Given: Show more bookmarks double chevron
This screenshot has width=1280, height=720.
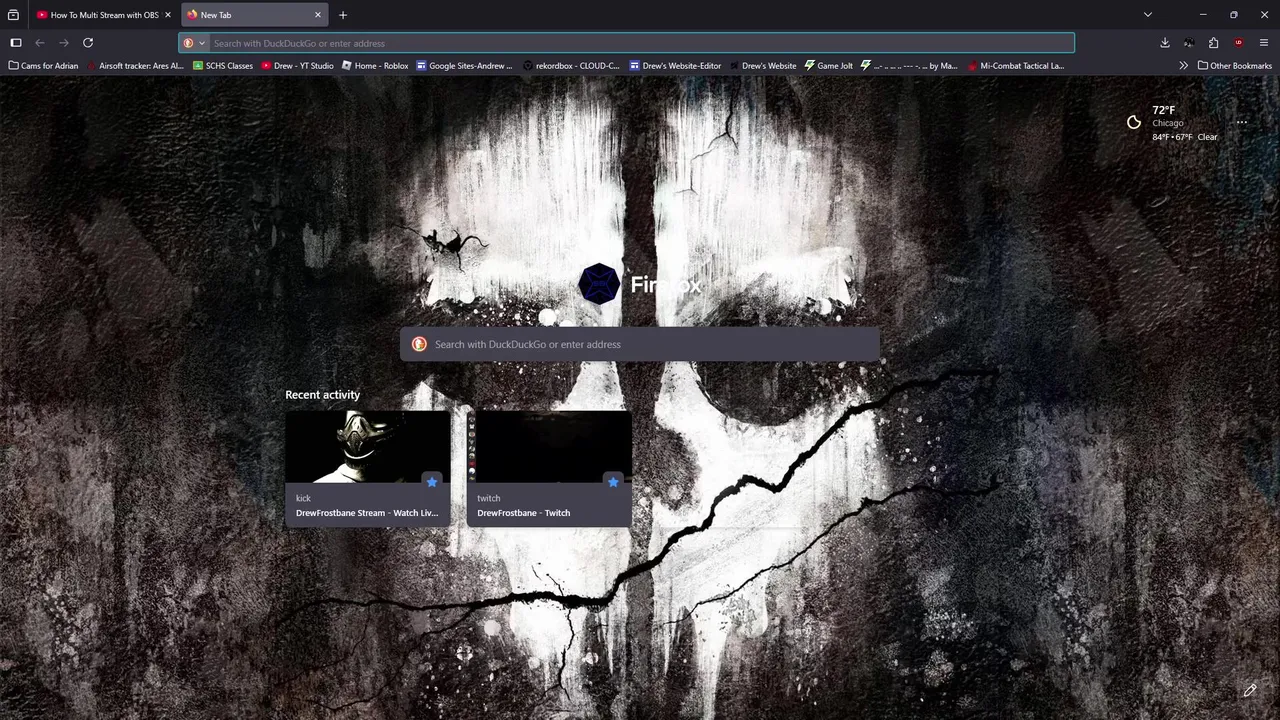Looking at the screenshot, I should click(x=1183, y=66).
